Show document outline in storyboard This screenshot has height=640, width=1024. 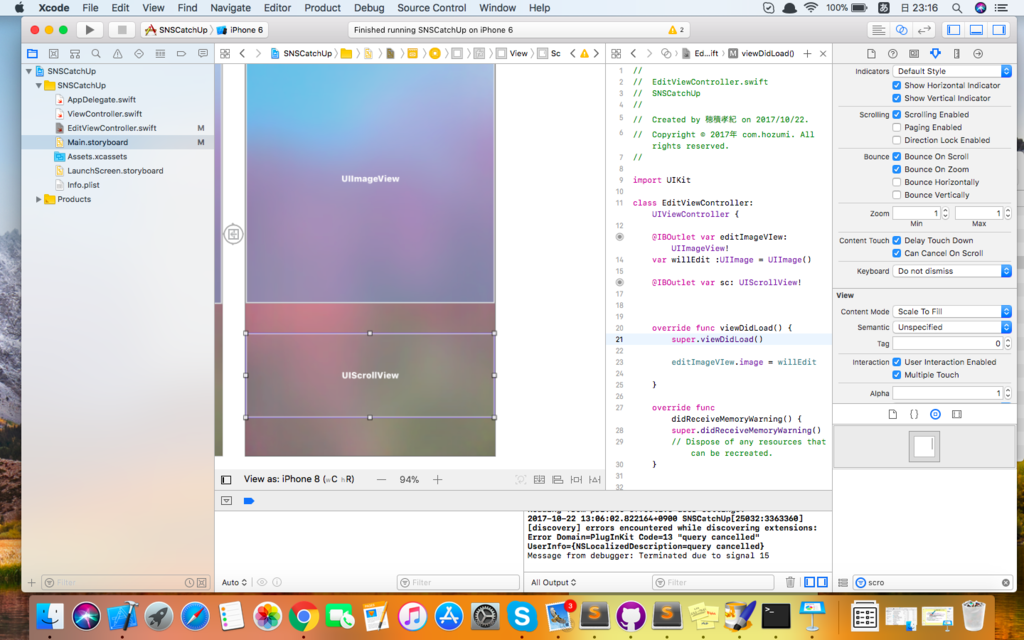[x=226, y=479]
